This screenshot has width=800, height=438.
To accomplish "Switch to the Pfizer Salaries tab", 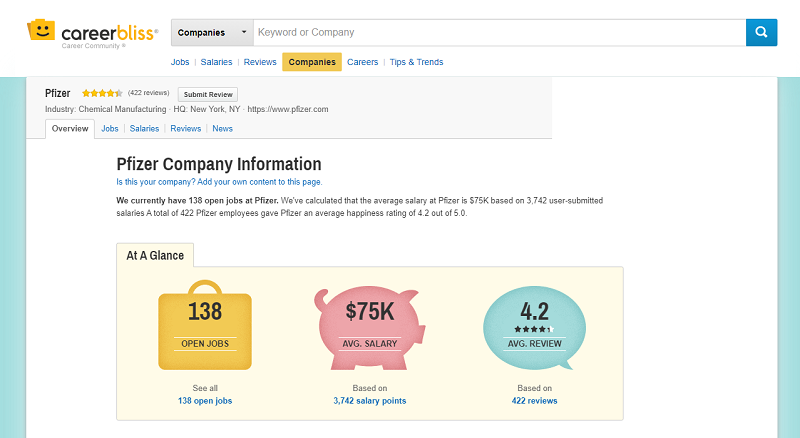I will point(144,129).
